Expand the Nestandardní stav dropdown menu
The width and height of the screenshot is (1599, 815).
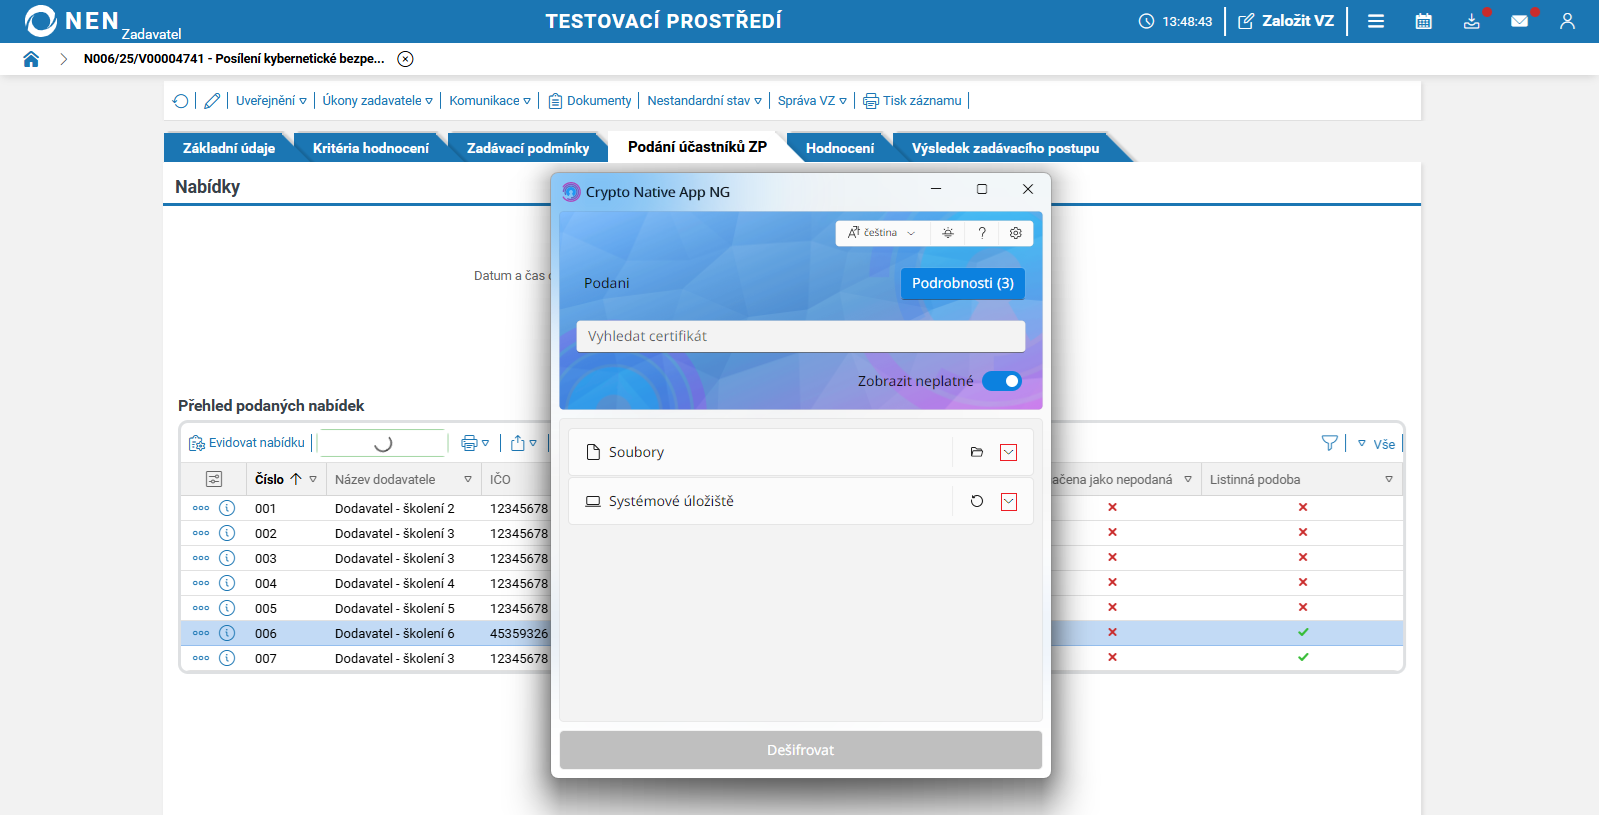[x=705, y=101]
